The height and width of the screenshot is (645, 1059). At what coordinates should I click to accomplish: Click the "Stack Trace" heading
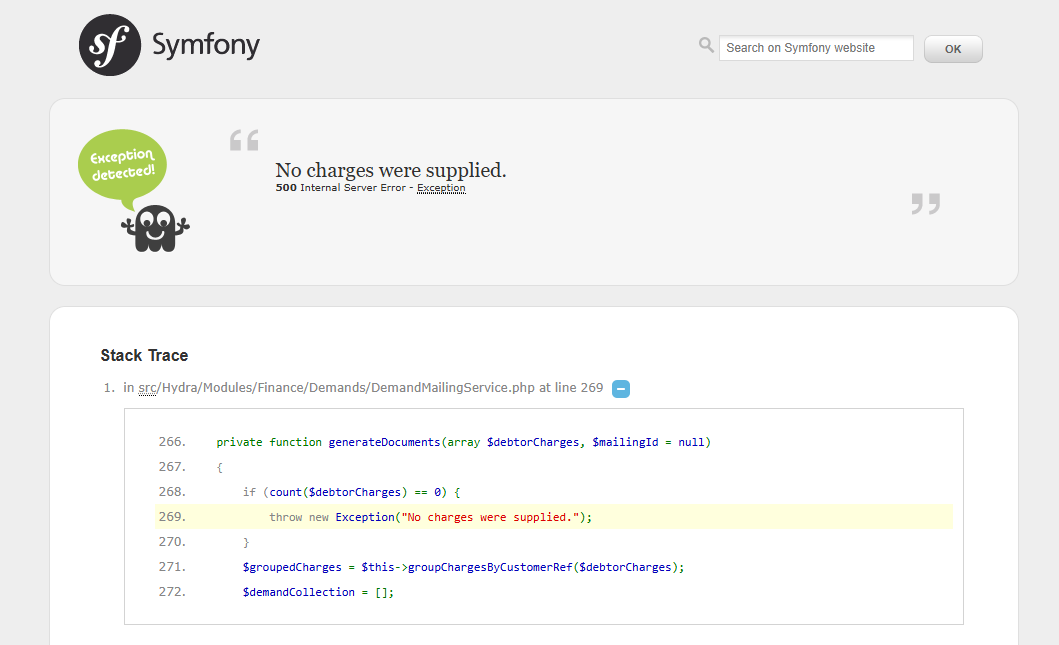point(145,355)
